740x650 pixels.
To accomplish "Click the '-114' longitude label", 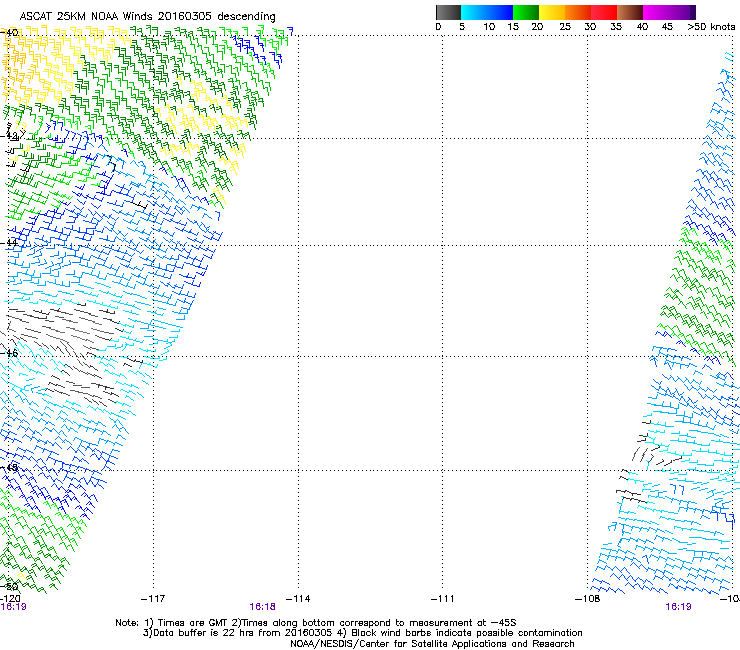I will tap(298, 599).
